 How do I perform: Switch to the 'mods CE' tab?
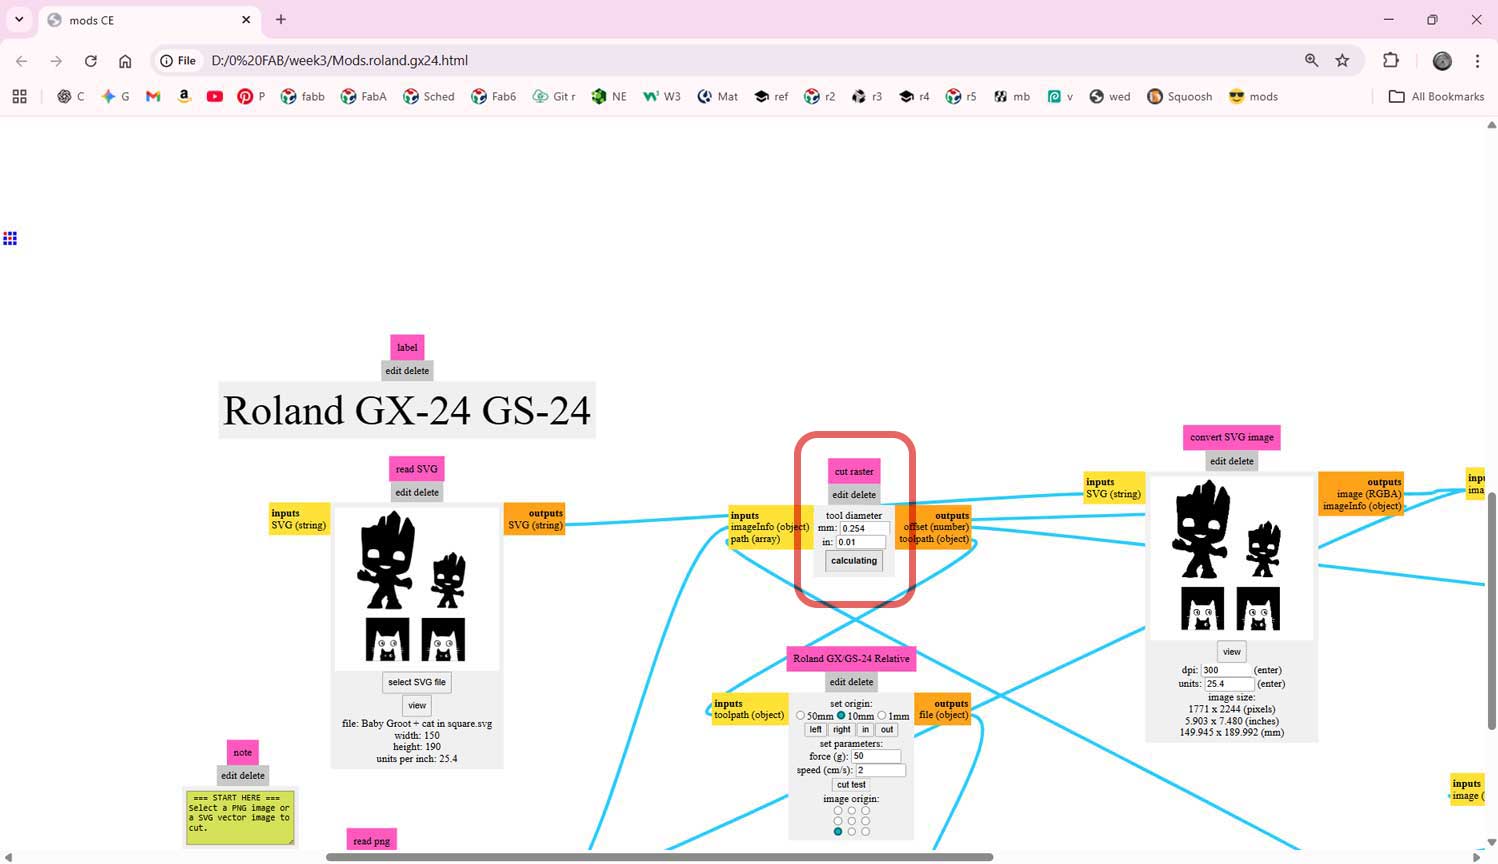click(150, 20)
